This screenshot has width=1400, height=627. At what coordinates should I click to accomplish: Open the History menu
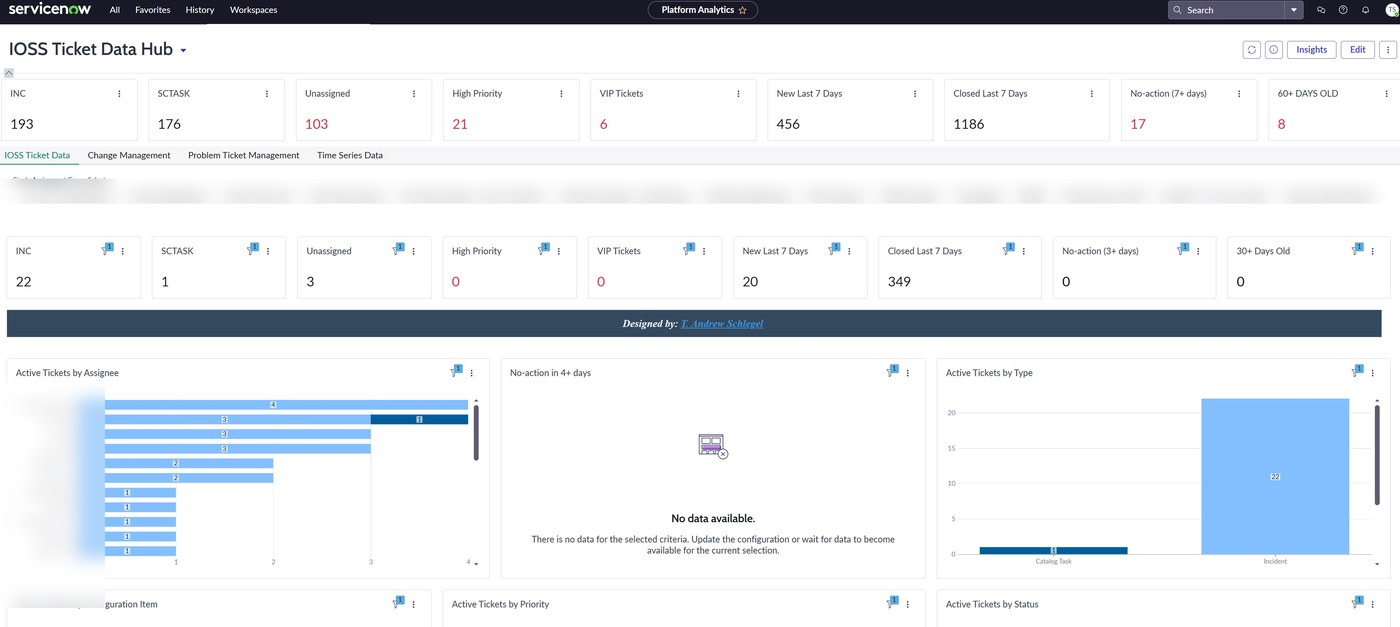click(200, 10)
